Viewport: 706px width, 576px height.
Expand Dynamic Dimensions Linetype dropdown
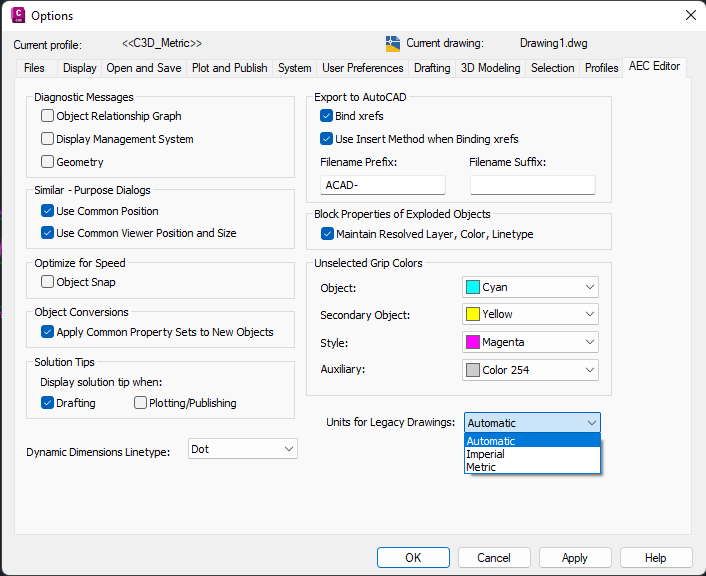[243, 449]
